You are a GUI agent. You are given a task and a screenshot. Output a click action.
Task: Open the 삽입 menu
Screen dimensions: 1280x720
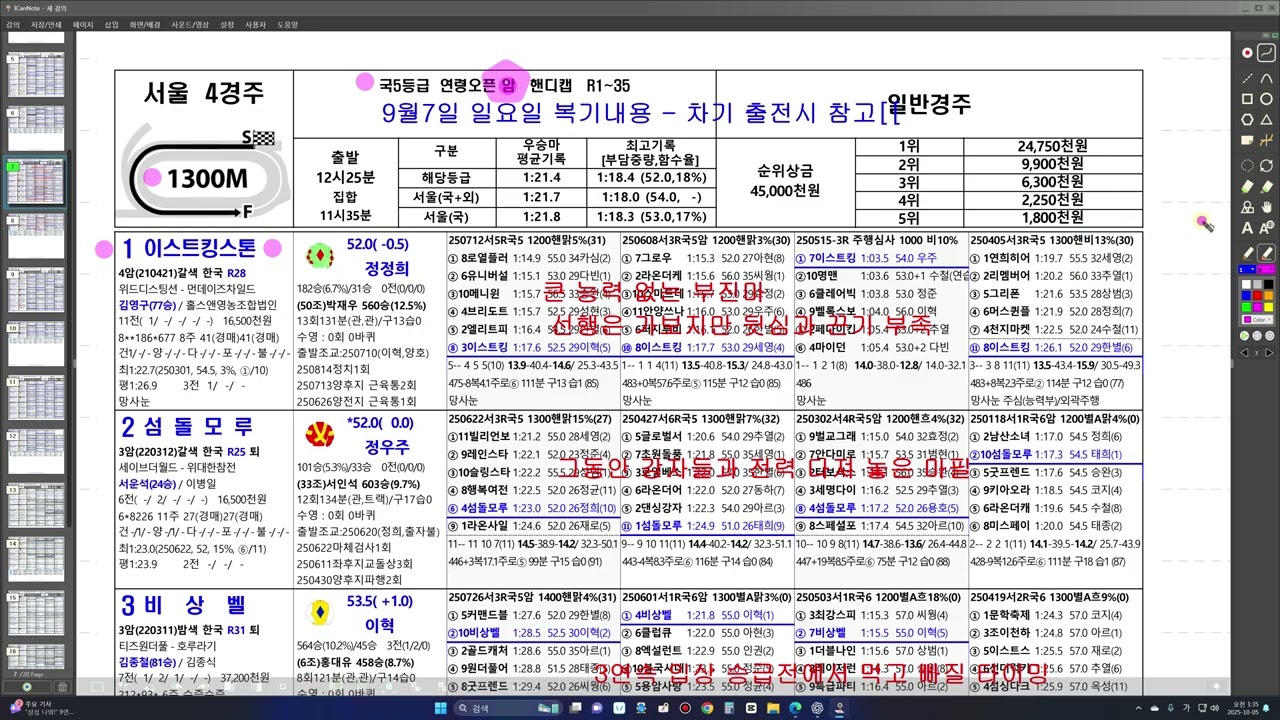click(x=111, y=24)
